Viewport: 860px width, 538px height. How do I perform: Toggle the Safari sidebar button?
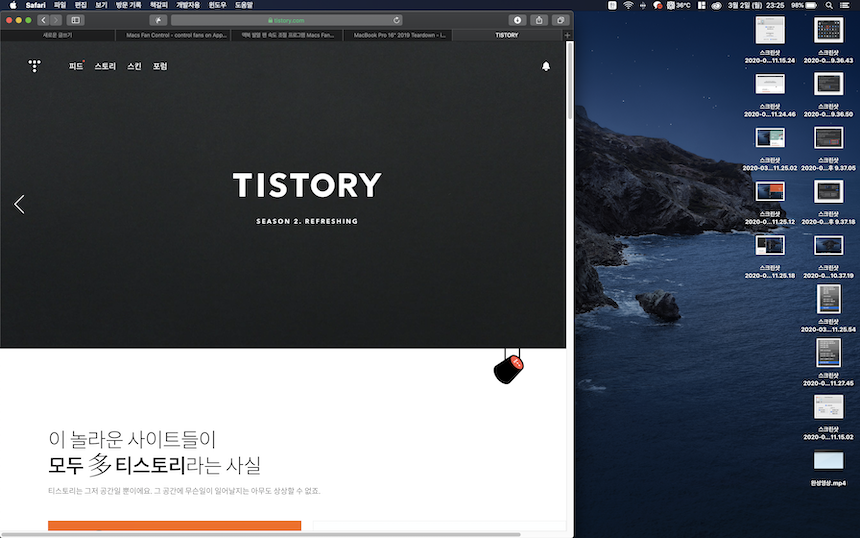pyautogui.click(x=76, y=20)
